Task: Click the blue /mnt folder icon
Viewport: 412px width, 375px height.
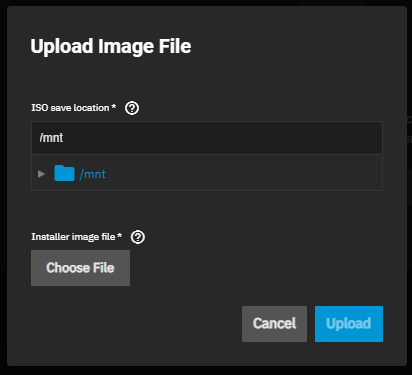Action: 64,173
